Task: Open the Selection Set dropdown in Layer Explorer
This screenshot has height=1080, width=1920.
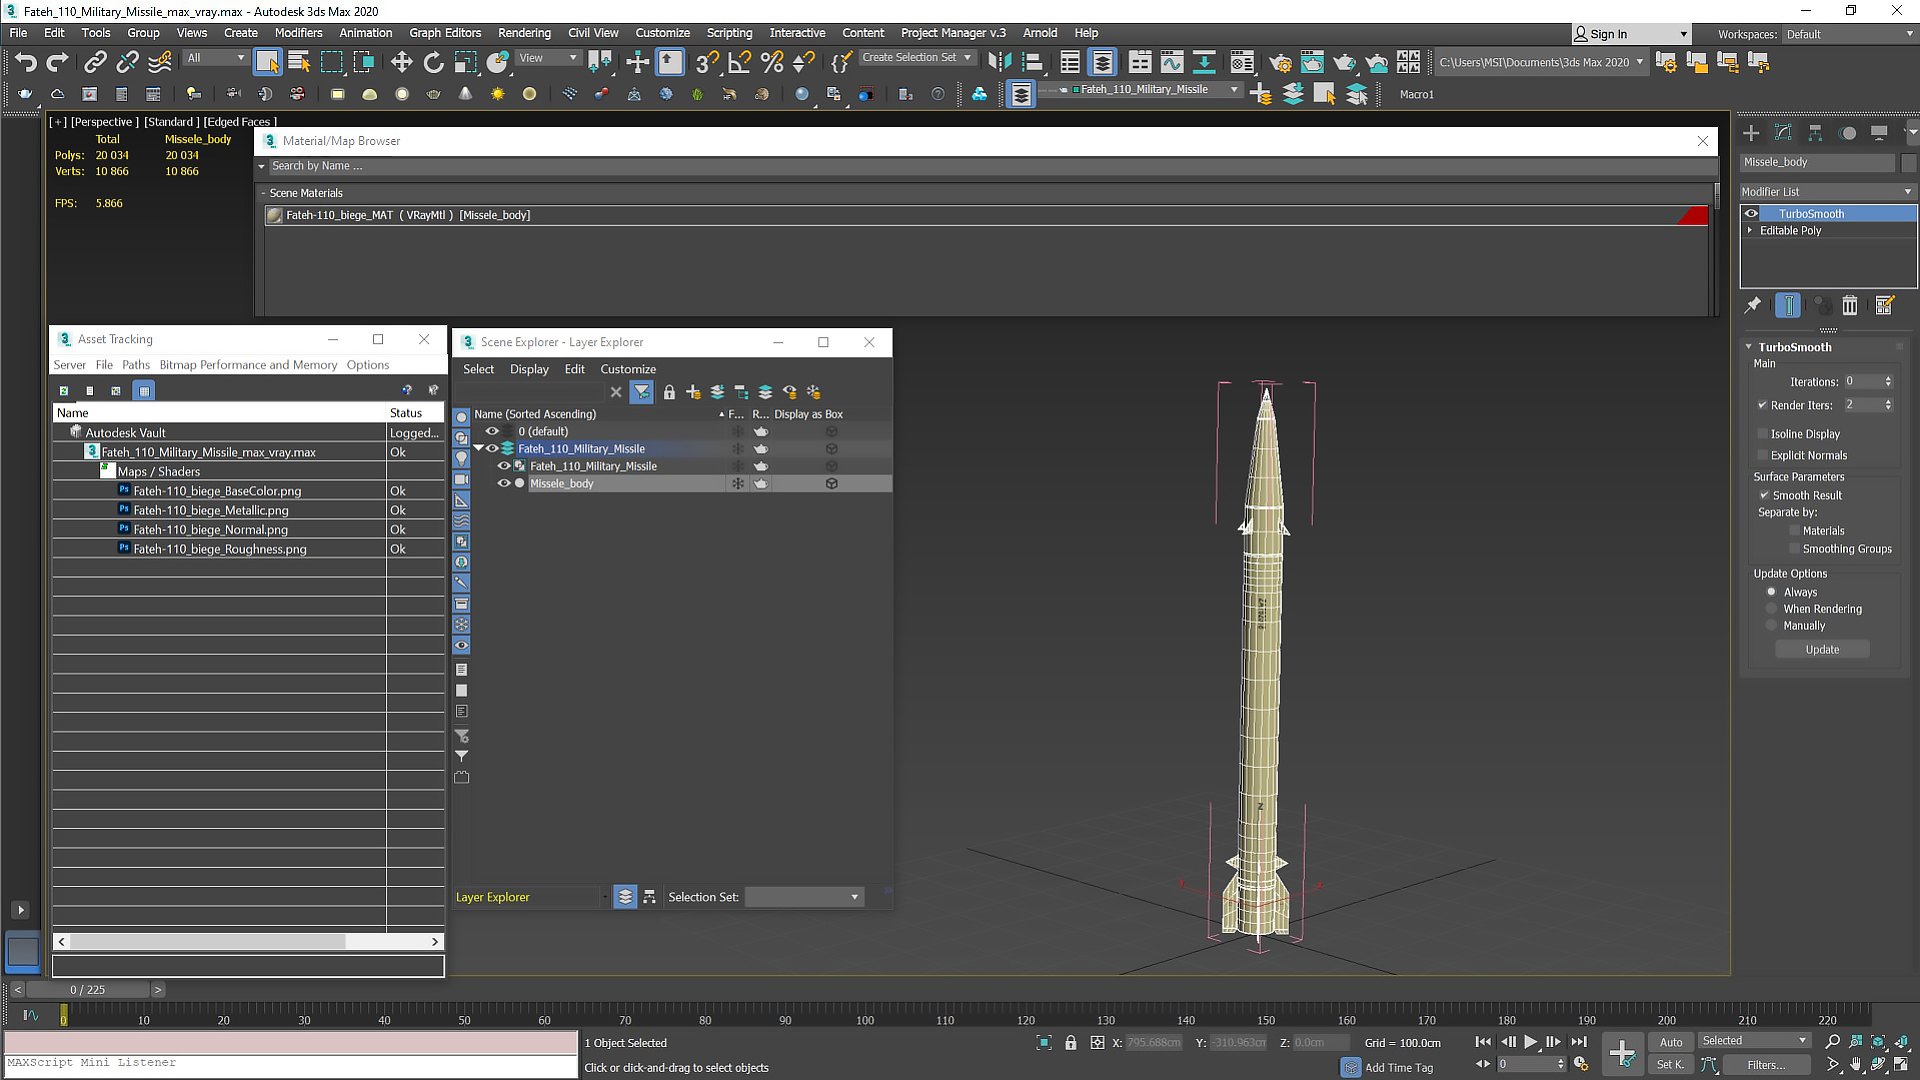Action: (x=804, y=897)
